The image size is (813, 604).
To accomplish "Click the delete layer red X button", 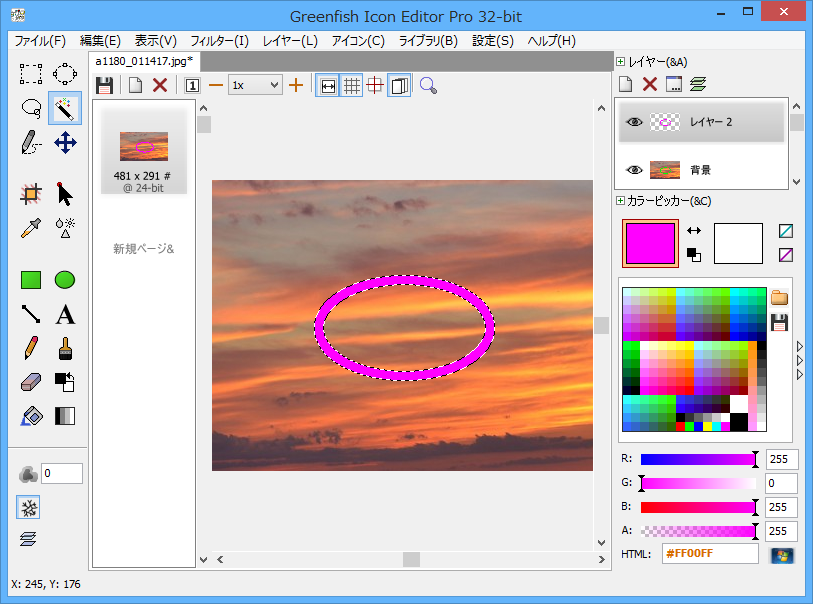I will pos(650,85).
